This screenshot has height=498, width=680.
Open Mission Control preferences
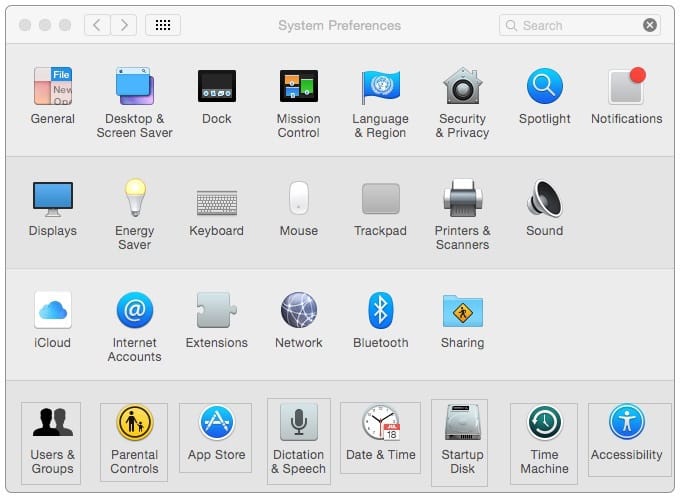point(298,87)
